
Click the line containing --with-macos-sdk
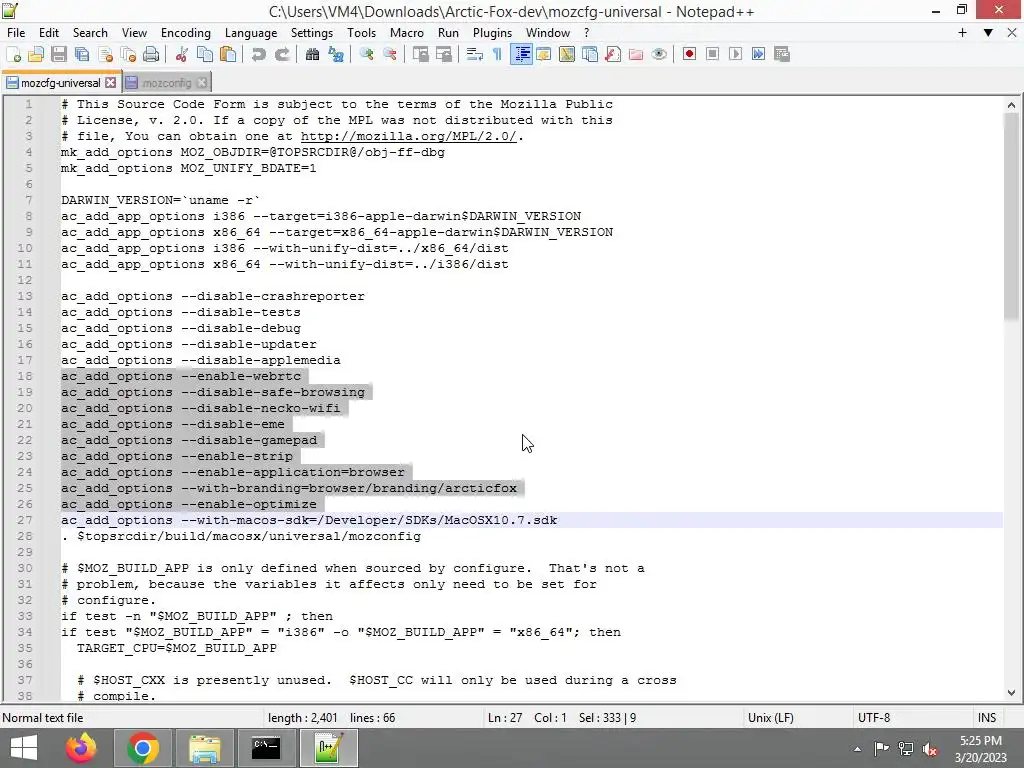309,520
